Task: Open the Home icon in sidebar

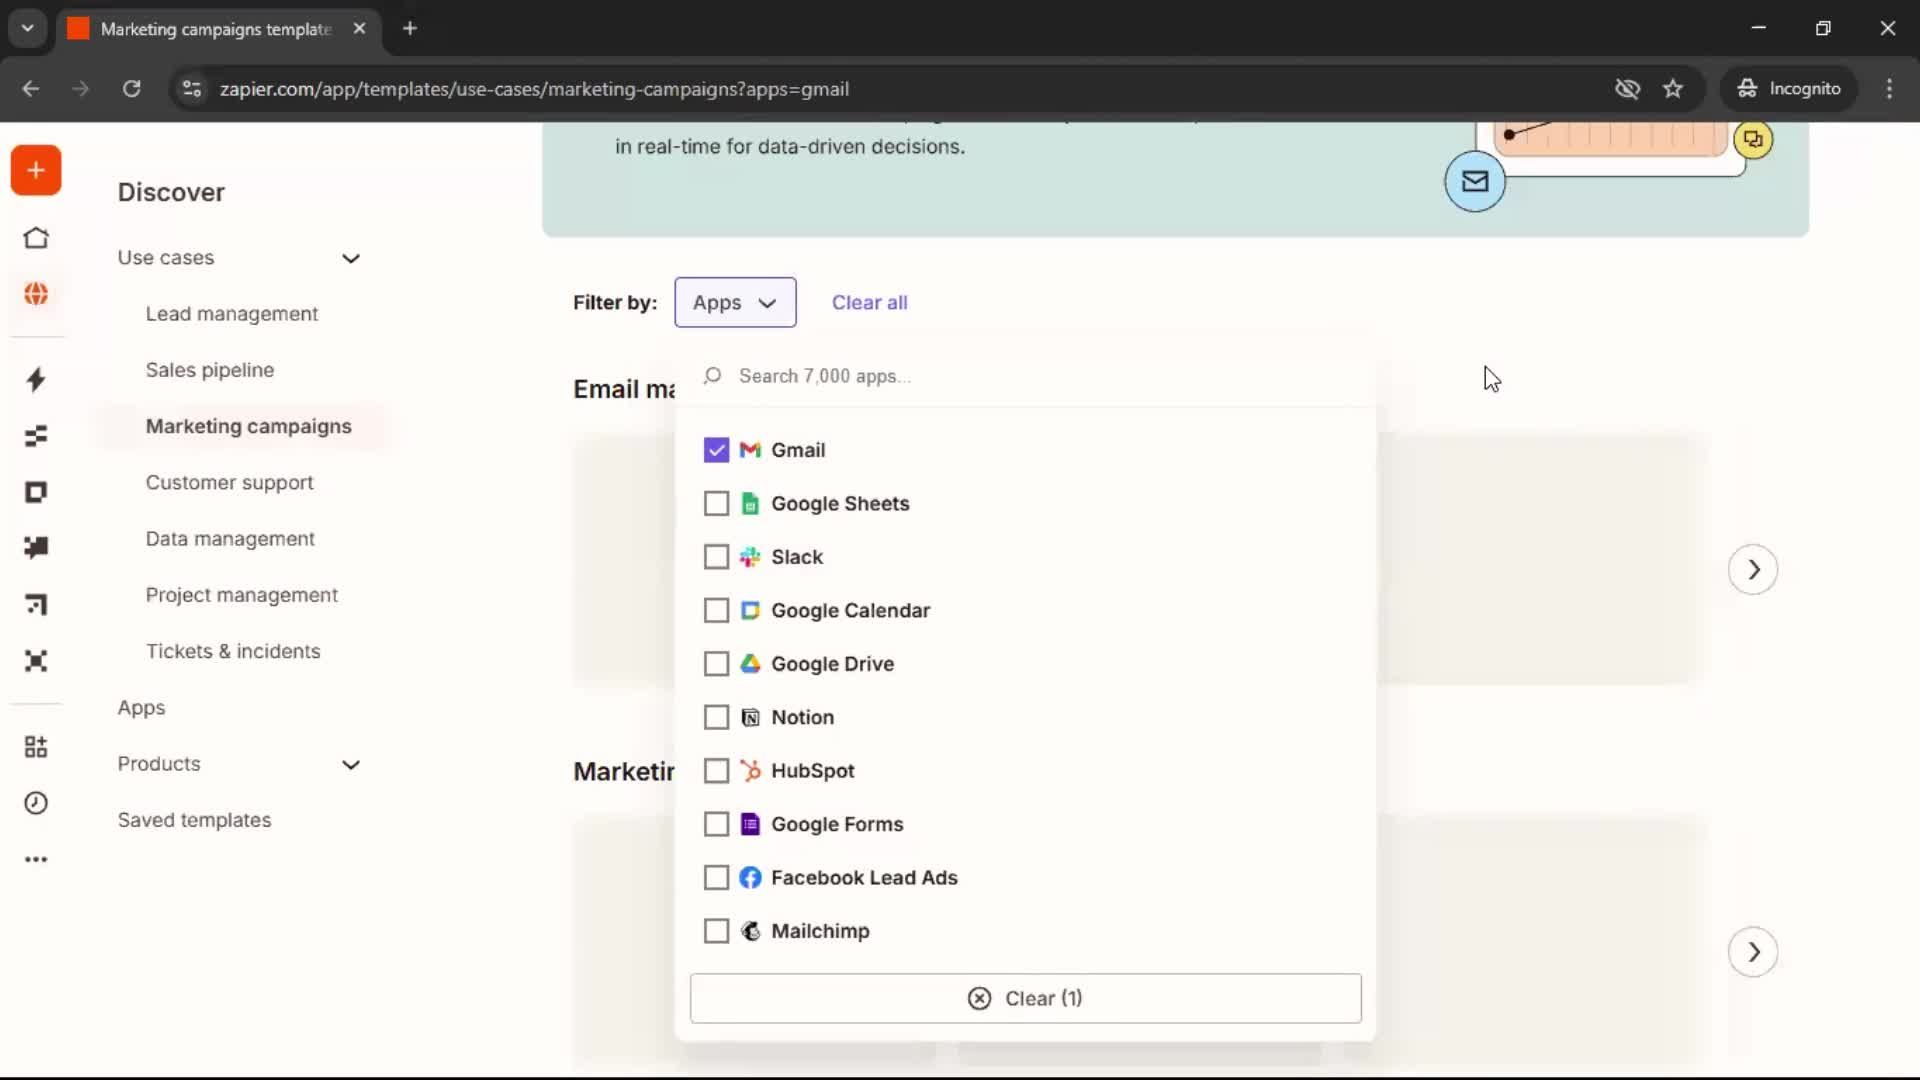Action: [x=36, y=238]
